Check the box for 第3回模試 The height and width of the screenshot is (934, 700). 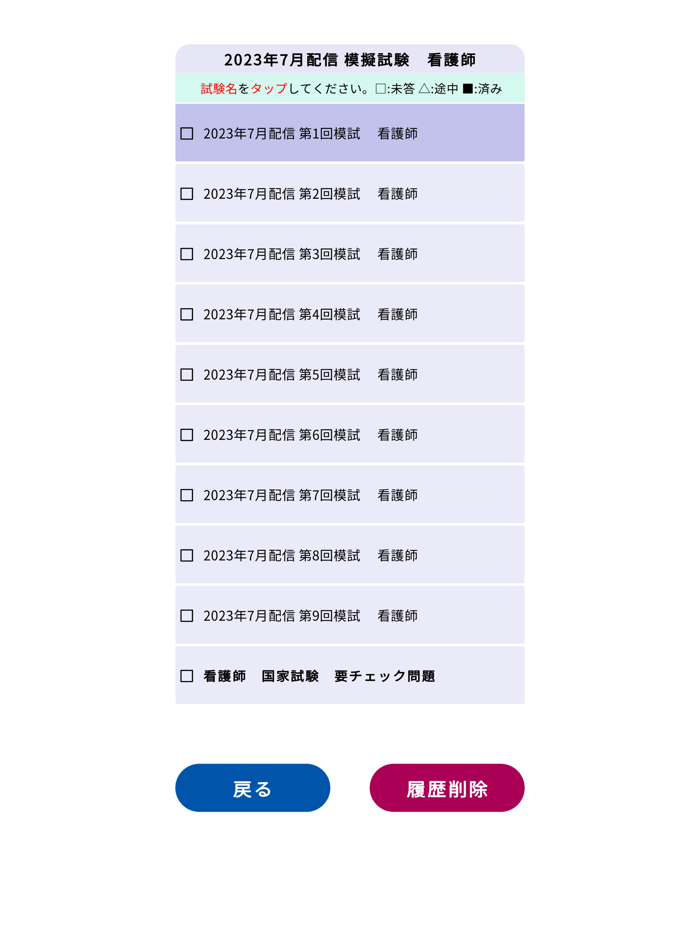[186, 253]
